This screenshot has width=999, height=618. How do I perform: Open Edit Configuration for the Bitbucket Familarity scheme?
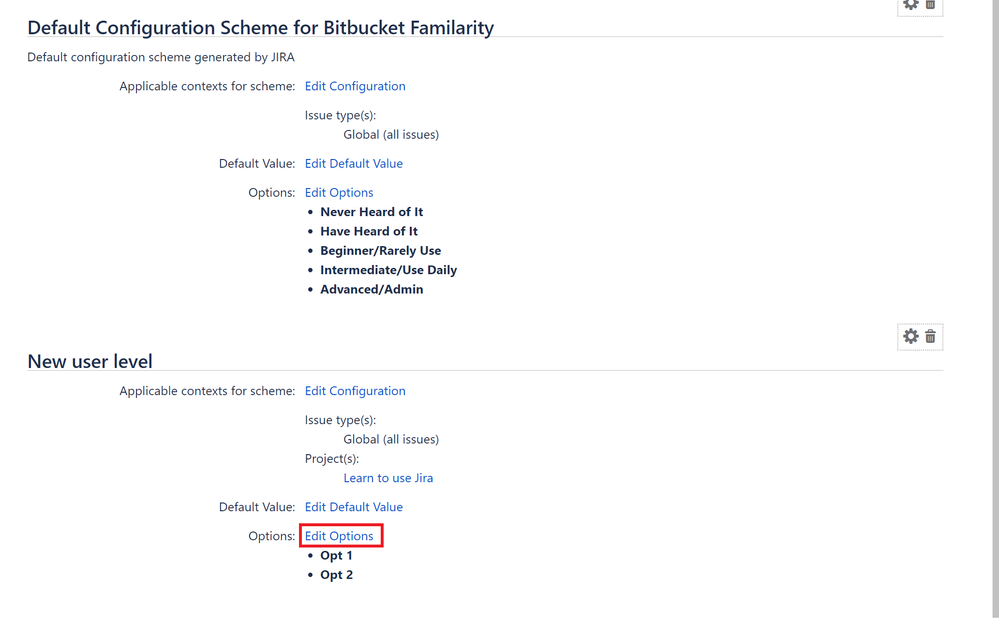[355, 86]
